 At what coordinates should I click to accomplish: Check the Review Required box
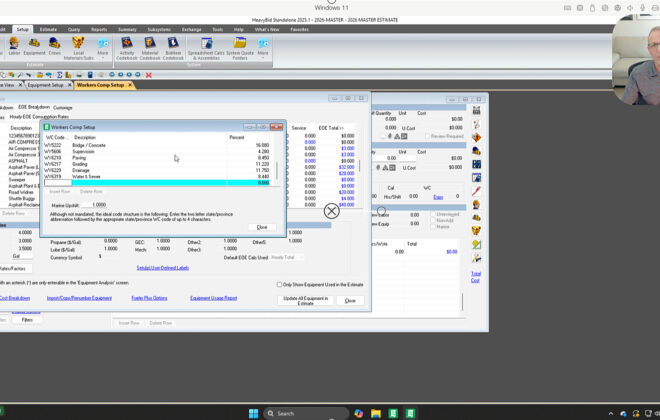click(428, 136)
